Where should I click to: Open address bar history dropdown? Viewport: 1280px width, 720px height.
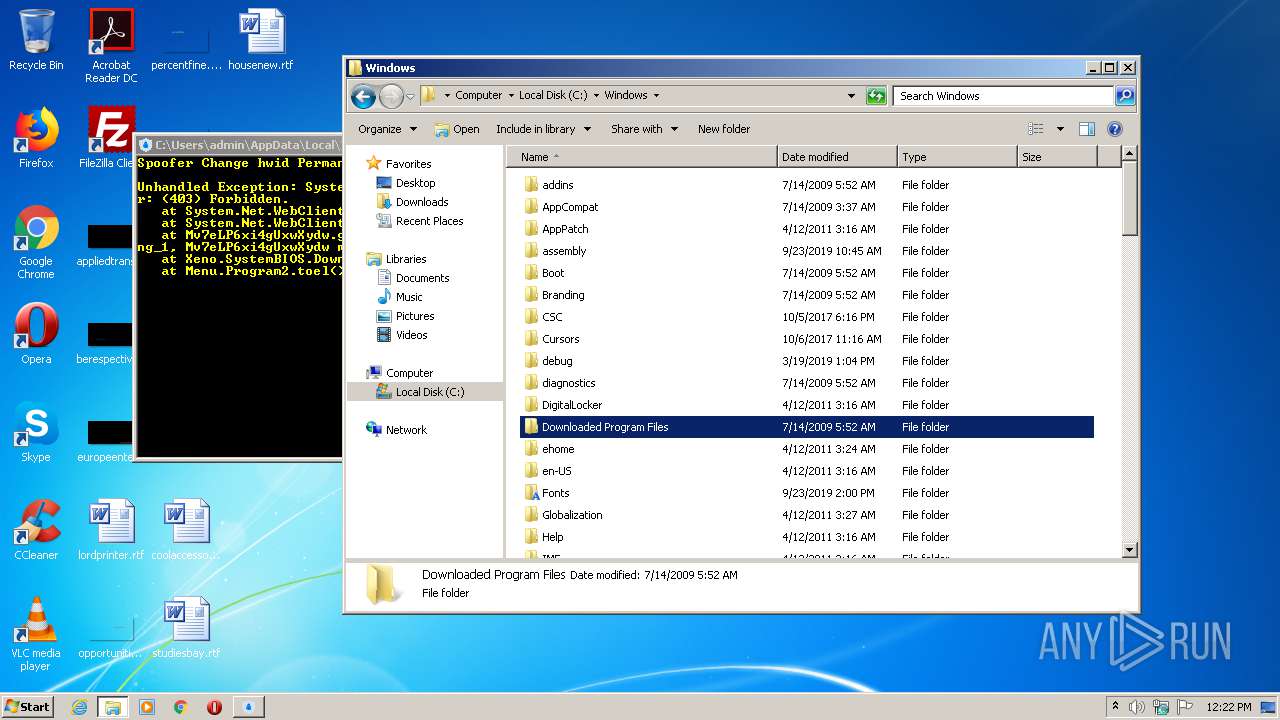[851, 96]
